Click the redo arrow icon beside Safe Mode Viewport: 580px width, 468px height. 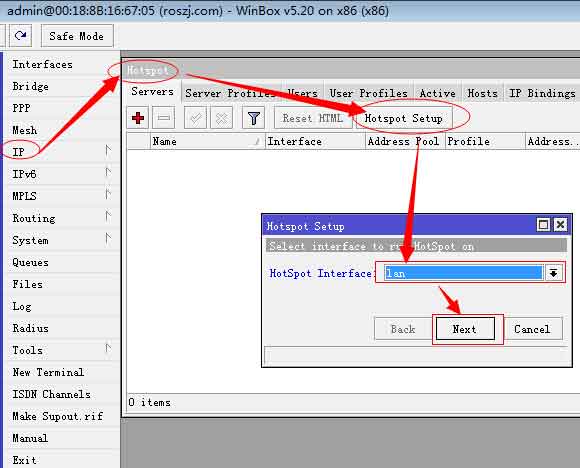(21, 36)
